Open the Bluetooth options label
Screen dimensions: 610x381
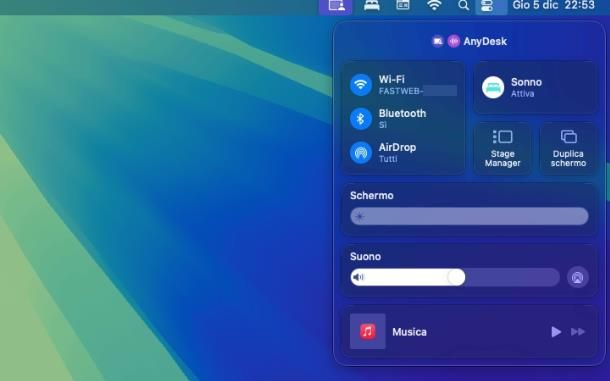(402, 114)
